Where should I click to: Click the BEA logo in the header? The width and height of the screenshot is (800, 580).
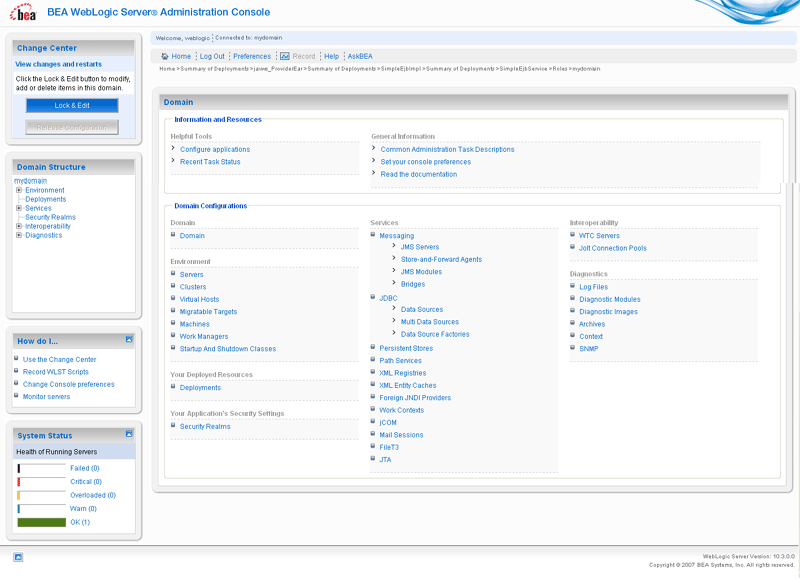click(x=22, y=12)
